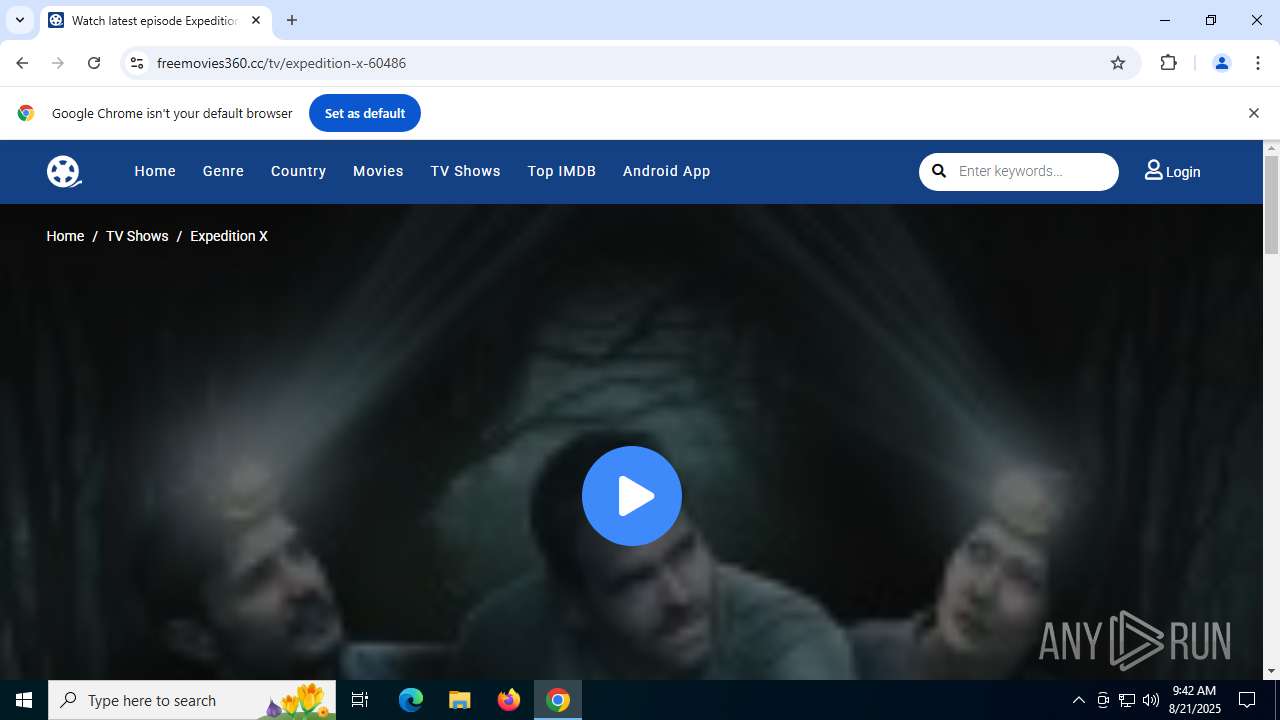
Task: Open the Login link
Action: coord(1172,171)
